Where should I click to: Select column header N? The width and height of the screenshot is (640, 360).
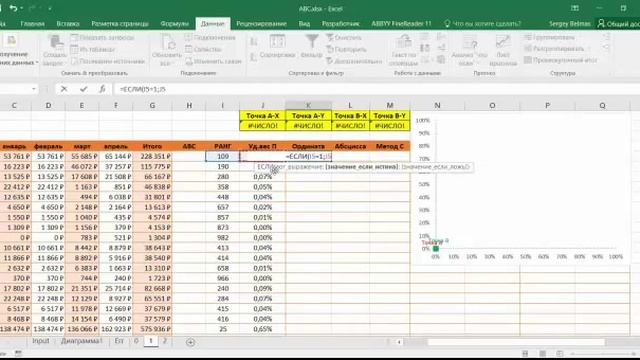[x=437, y=105]
